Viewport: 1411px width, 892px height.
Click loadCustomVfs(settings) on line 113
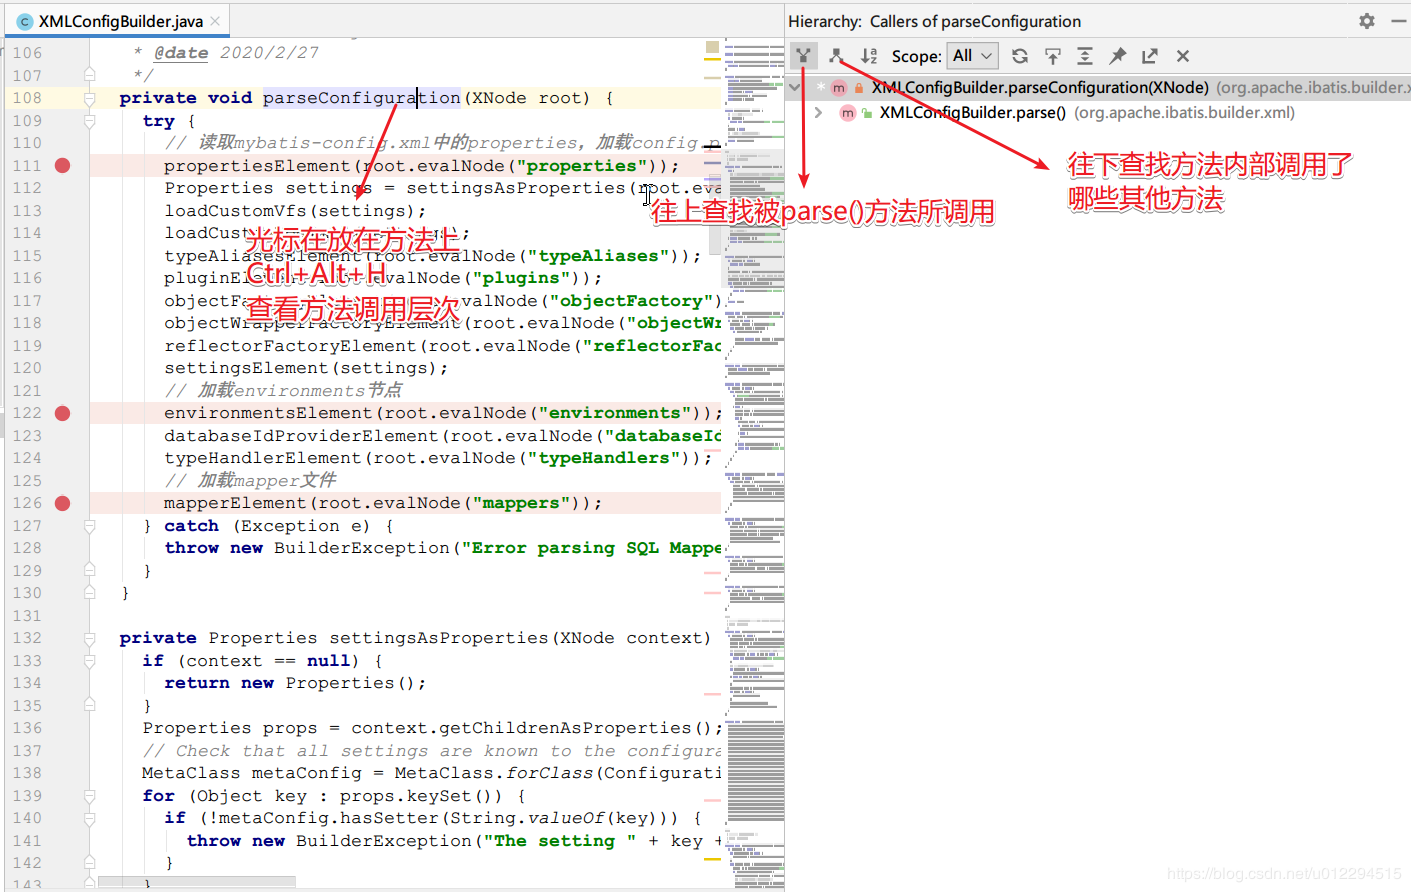tap(295, 211)
